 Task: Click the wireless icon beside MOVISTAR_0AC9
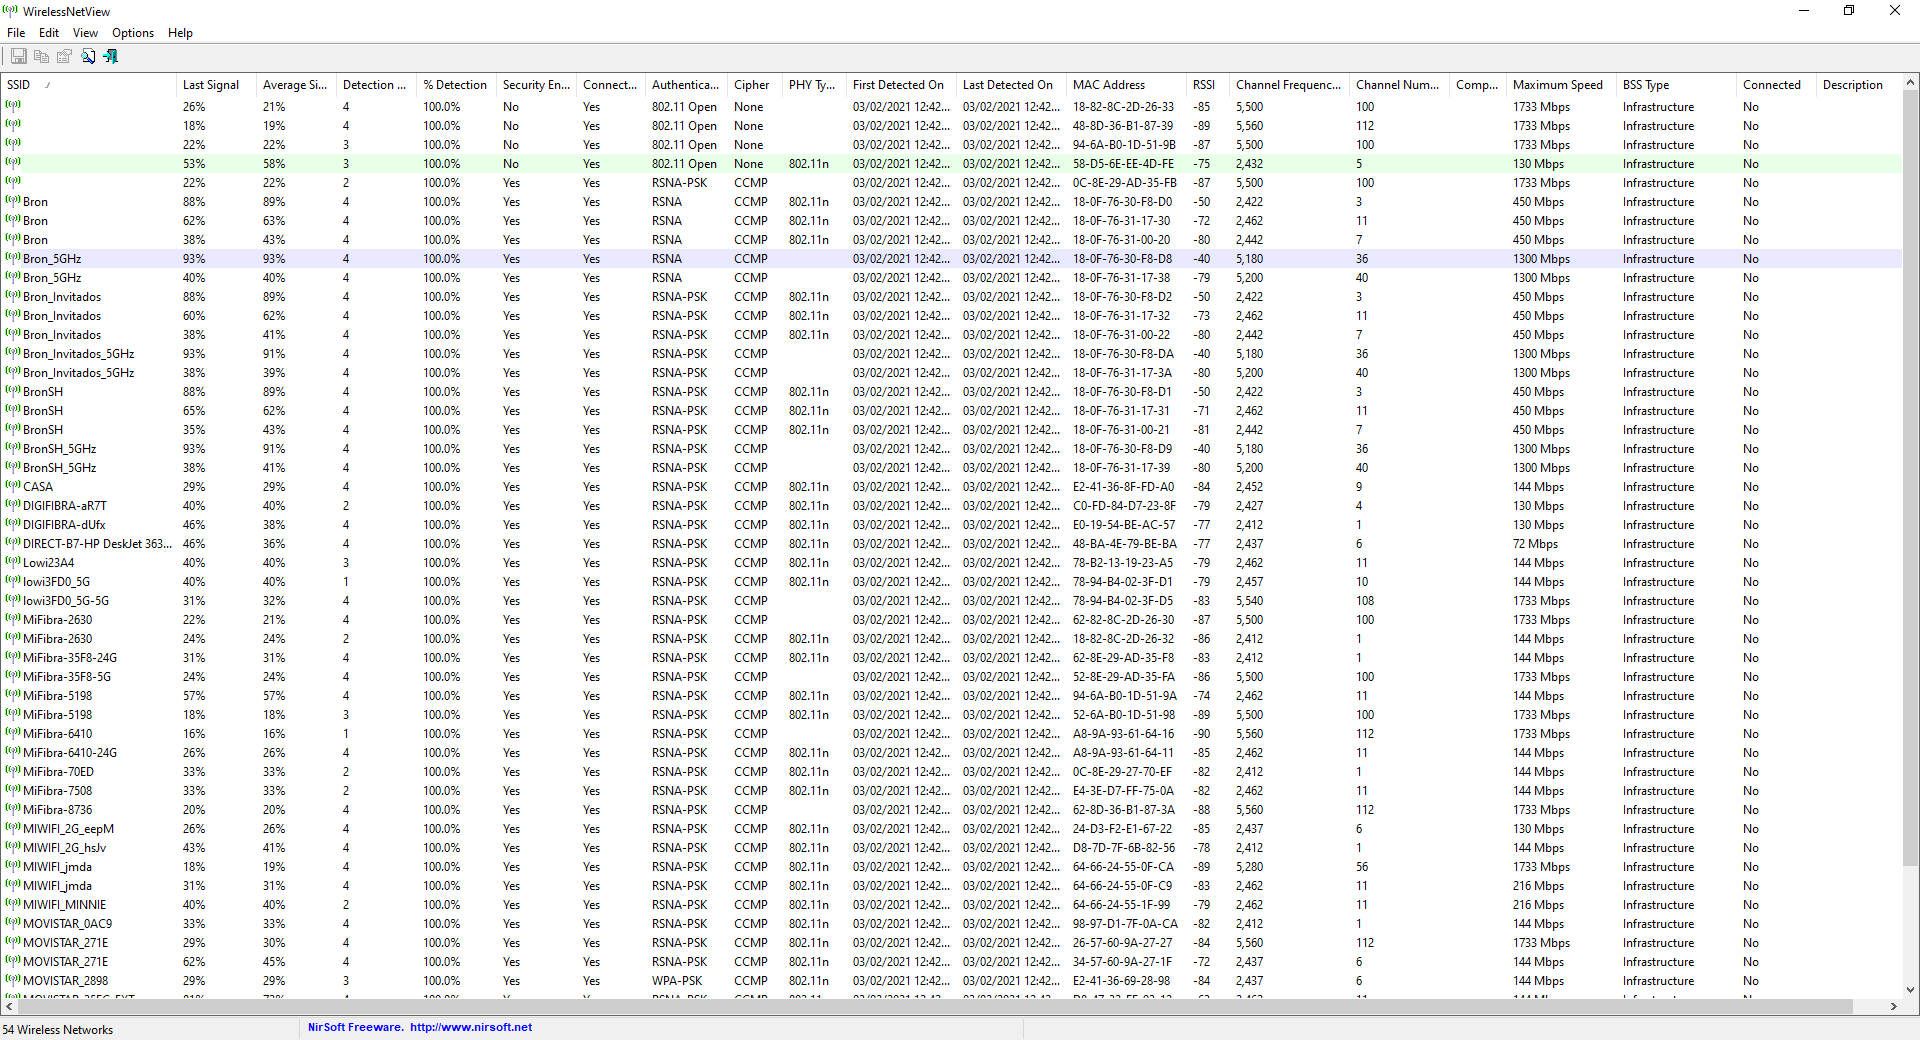pyautogui.click(x=13, y=924)
